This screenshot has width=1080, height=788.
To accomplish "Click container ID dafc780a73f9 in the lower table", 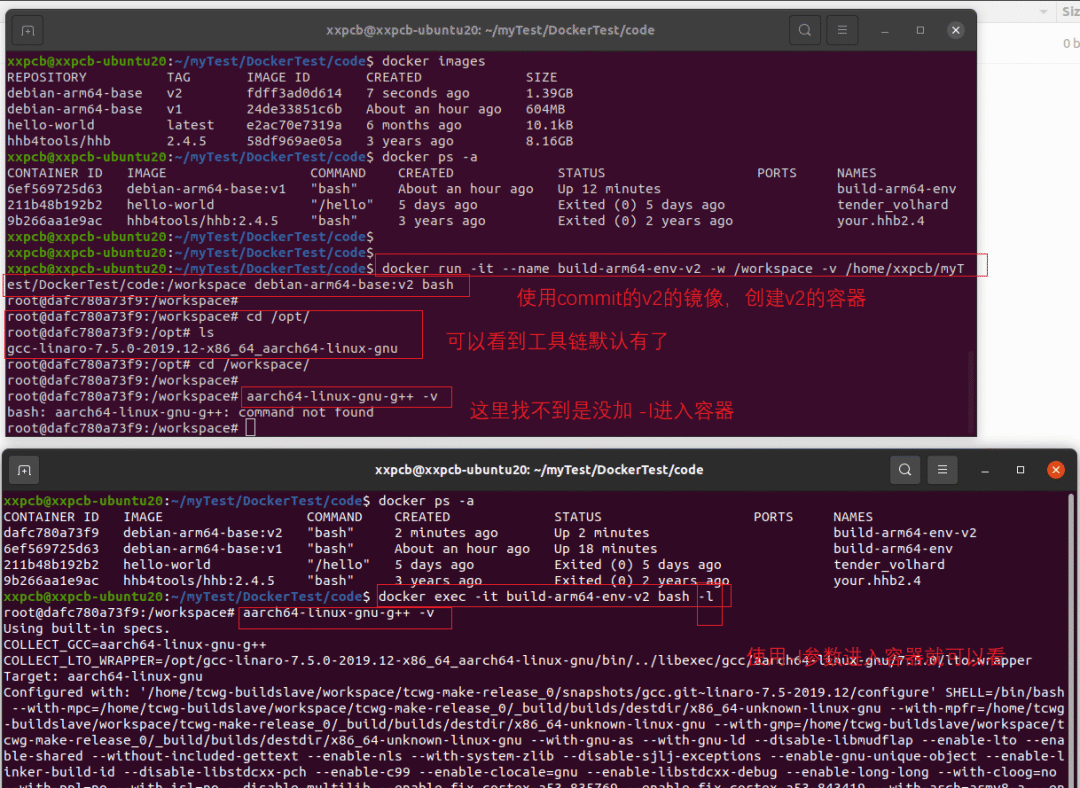I will (51, 532).
